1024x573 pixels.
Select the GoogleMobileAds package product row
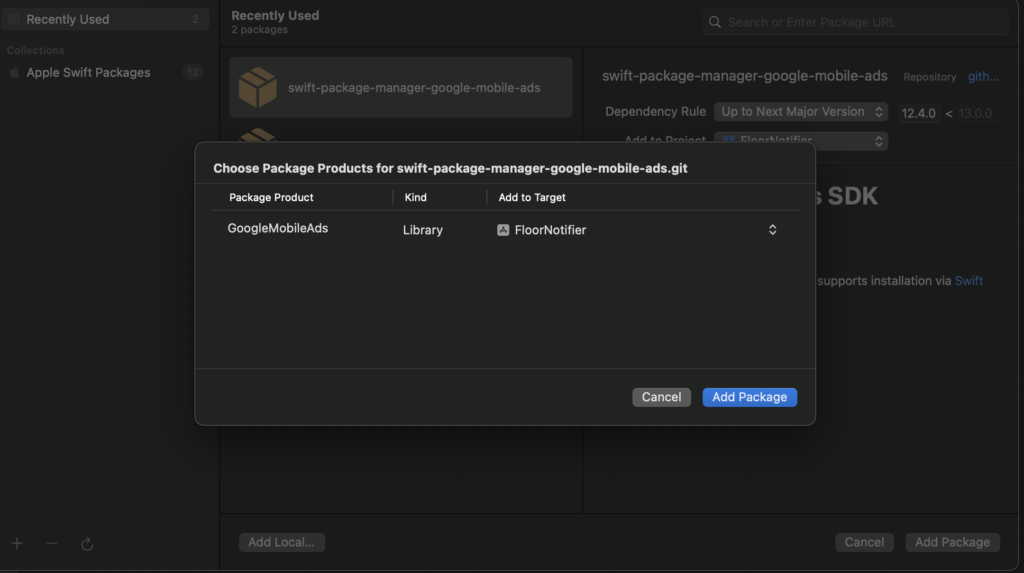tap(278, 229)
